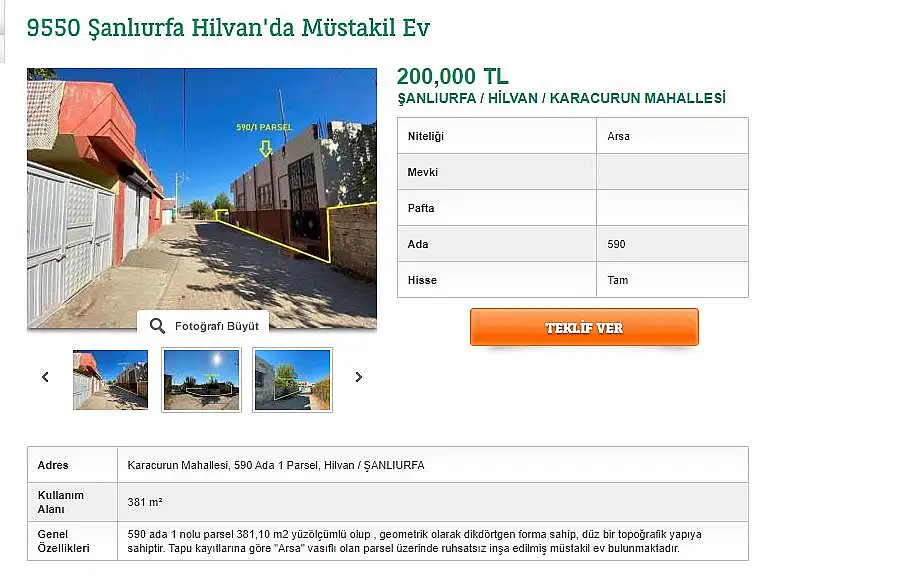Click the empty Mevki value cell
Viewport: 912px width, 578px height.
(672, 172)
